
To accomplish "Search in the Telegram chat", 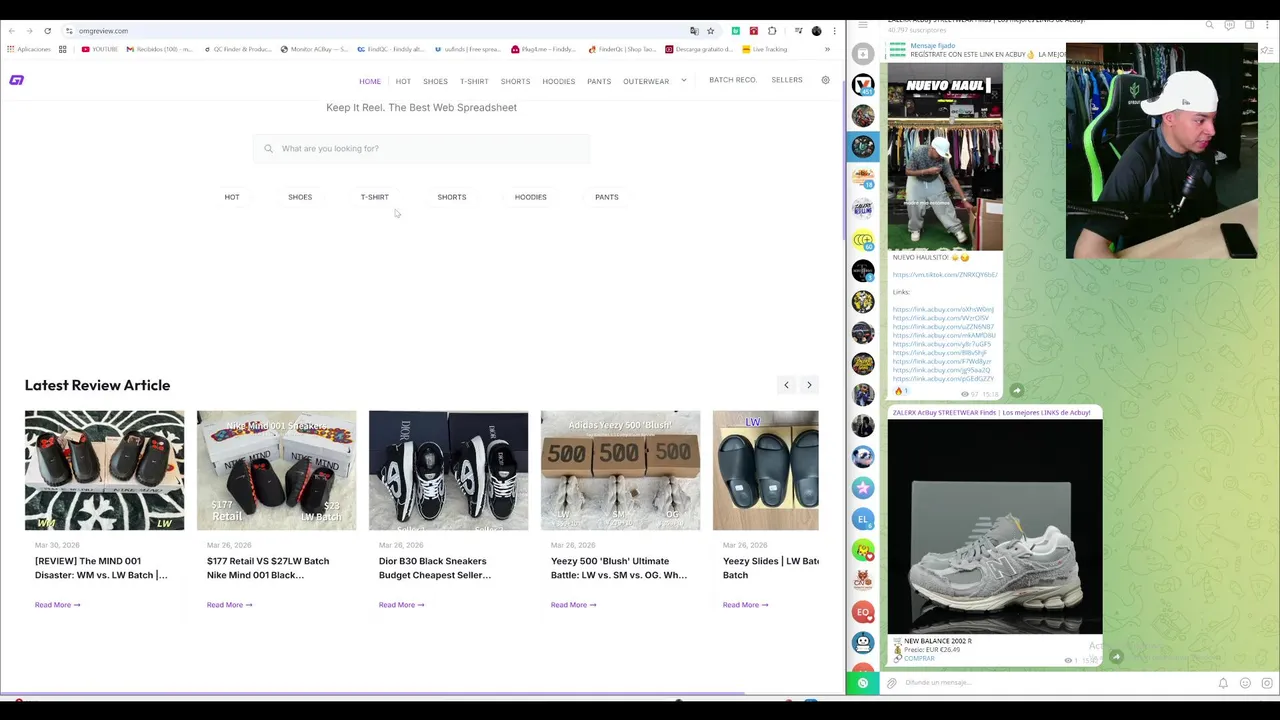I will coord(1209,24).
